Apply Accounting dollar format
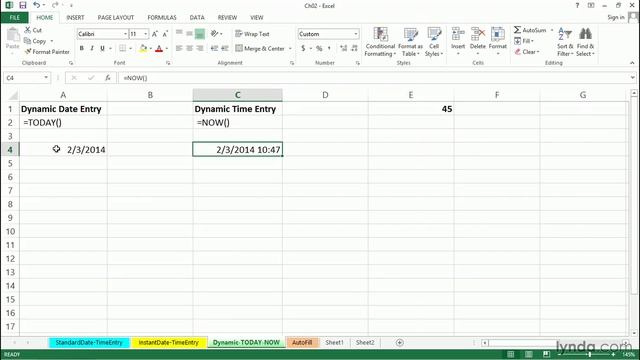This screenshot has width=640, height=360. pyautogui.click(x=303, y=49)
